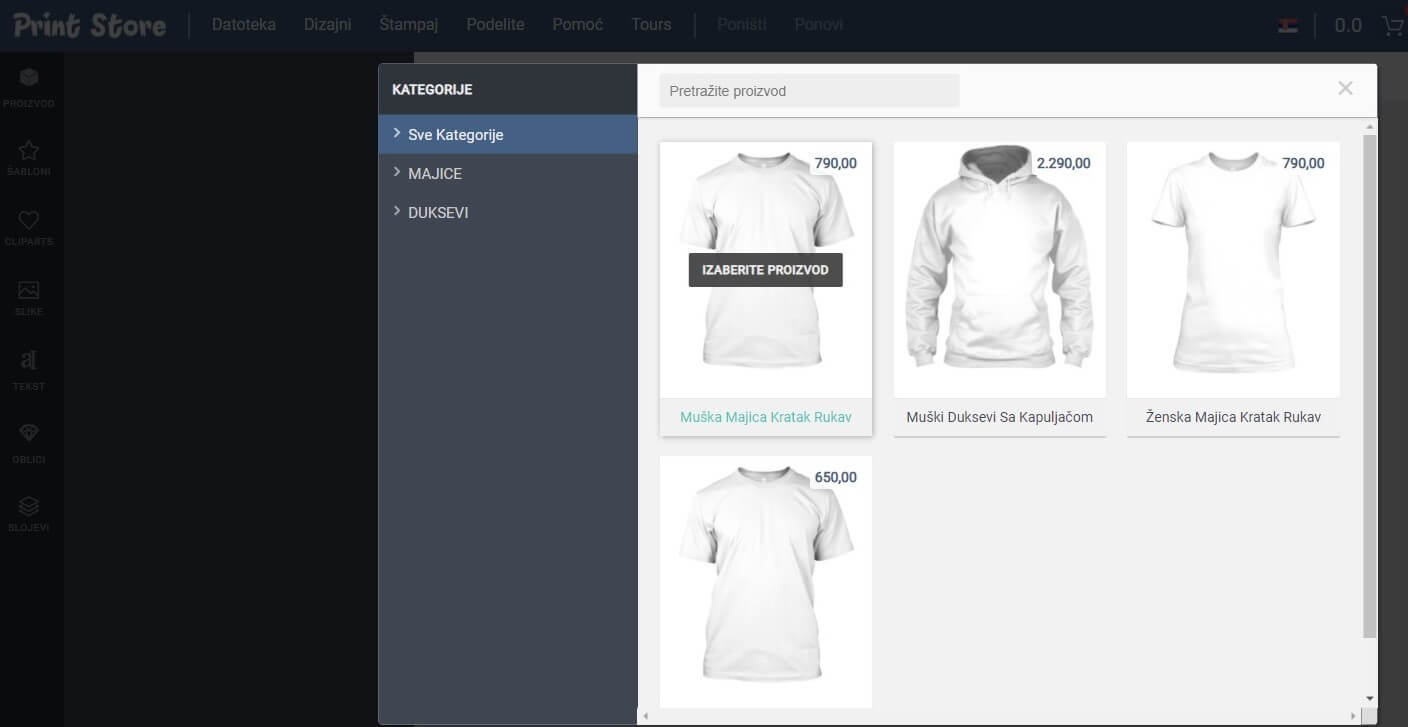The height and width of the screenshot is (727, 1408).
Task: Expand the Sve Kategorije chevron
Action: [397, 133]
